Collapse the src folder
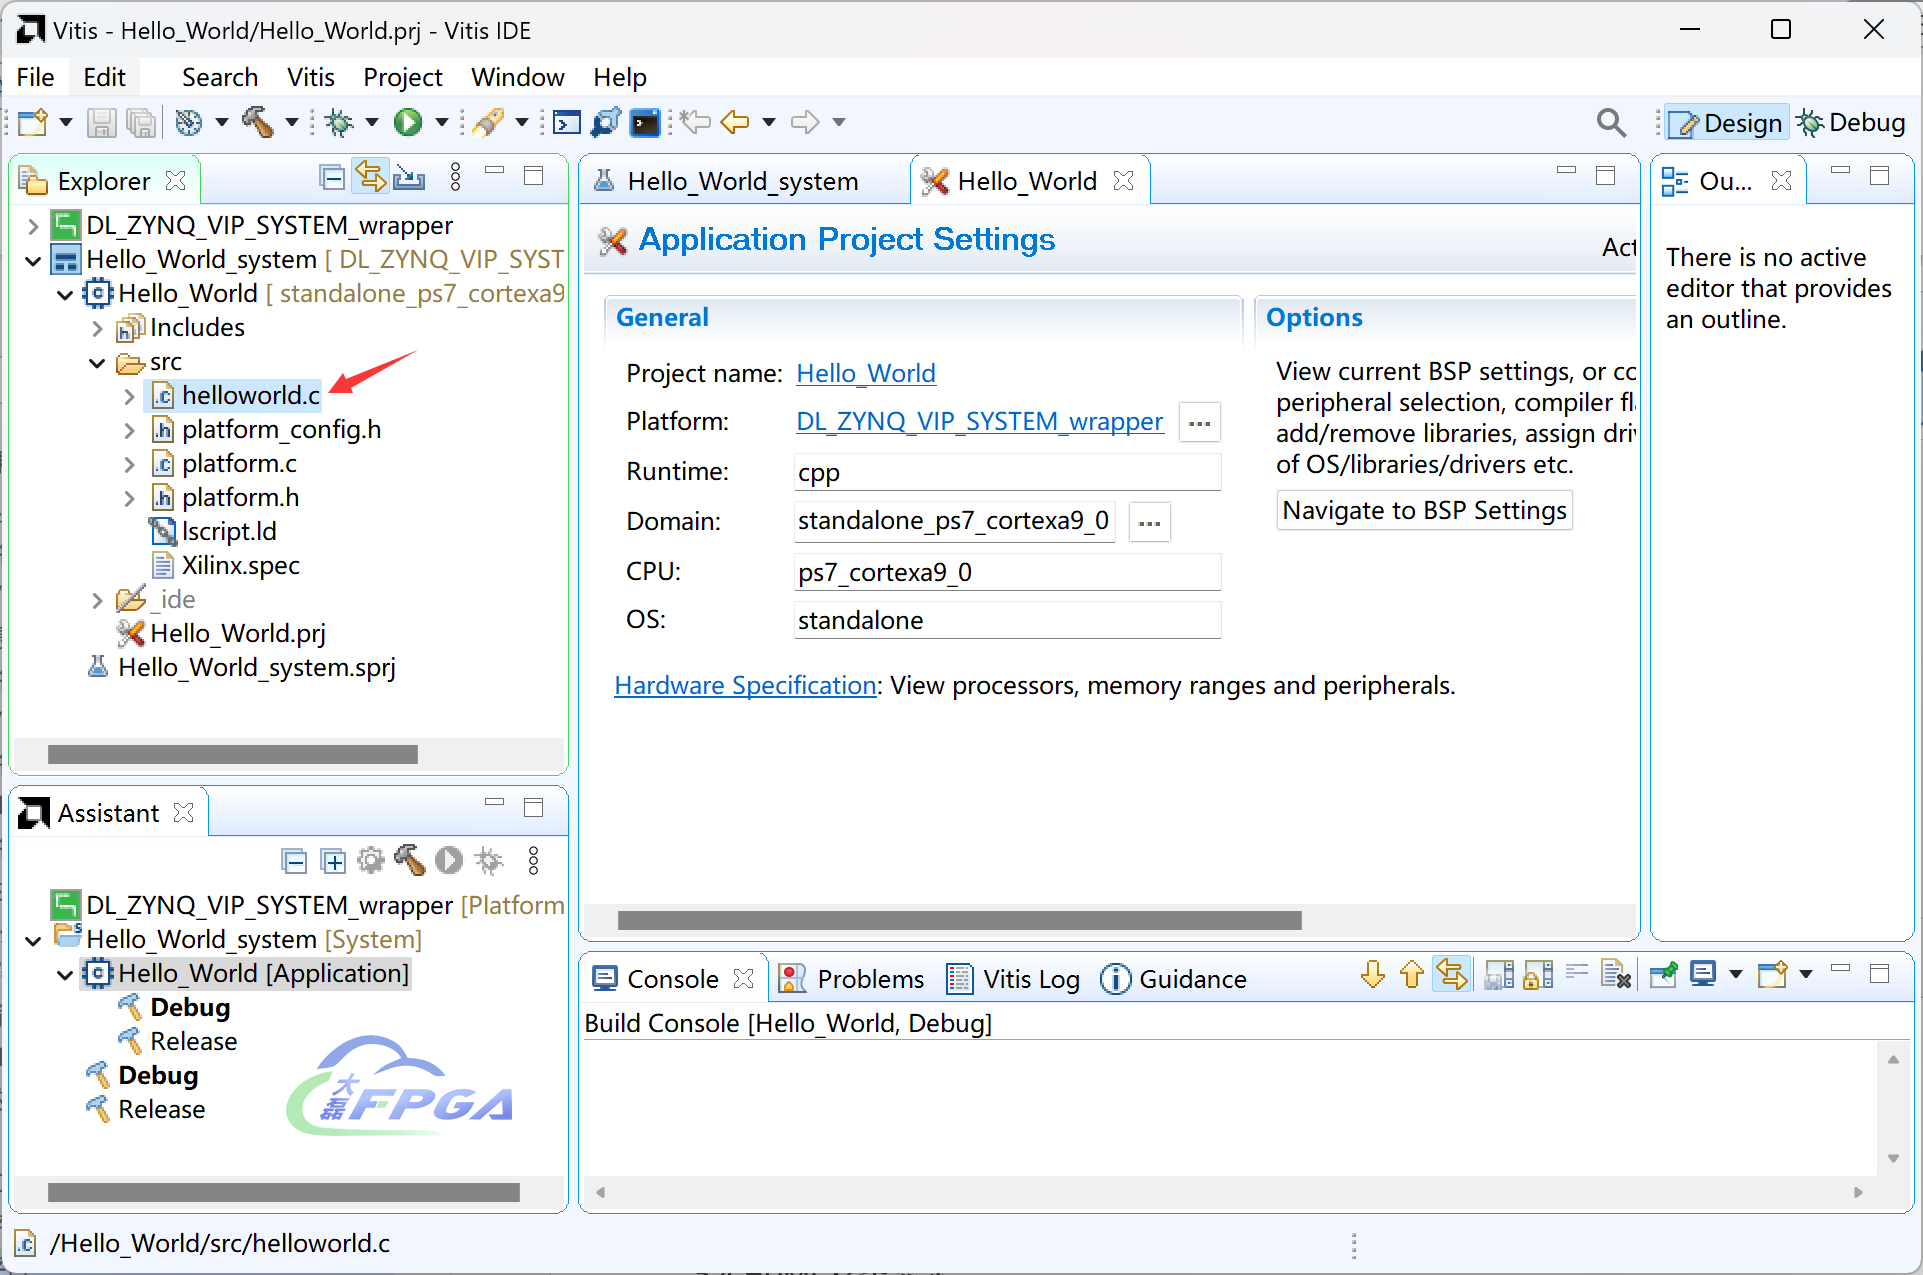The image size is (1923, 1275). (97, 363)
